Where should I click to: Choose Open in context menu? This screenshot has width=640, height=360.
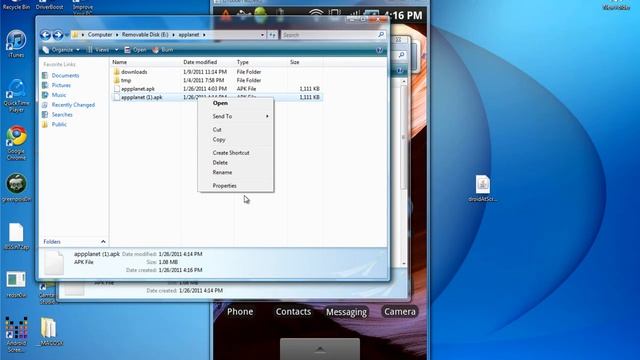point(236,103)
